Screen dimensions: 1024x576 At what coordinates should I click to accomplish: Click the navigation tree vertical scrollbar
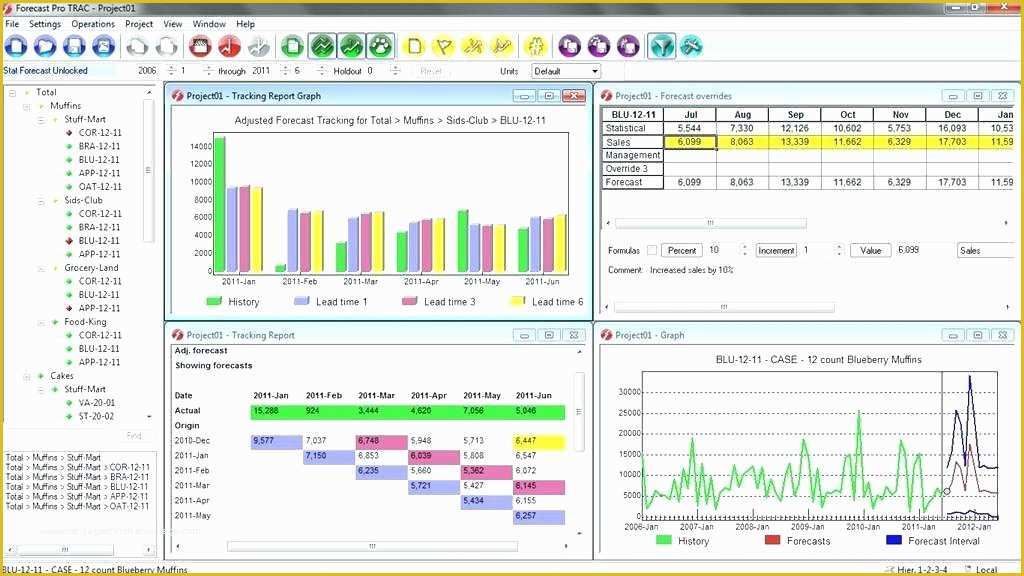coord(148,170)
